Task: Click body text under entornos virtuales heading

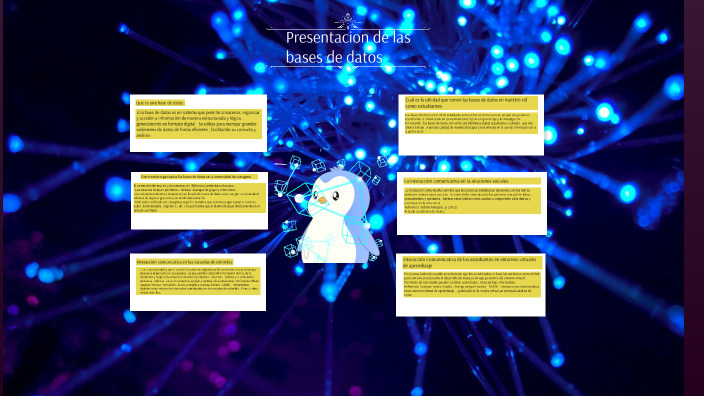Action: click(472, 284)
